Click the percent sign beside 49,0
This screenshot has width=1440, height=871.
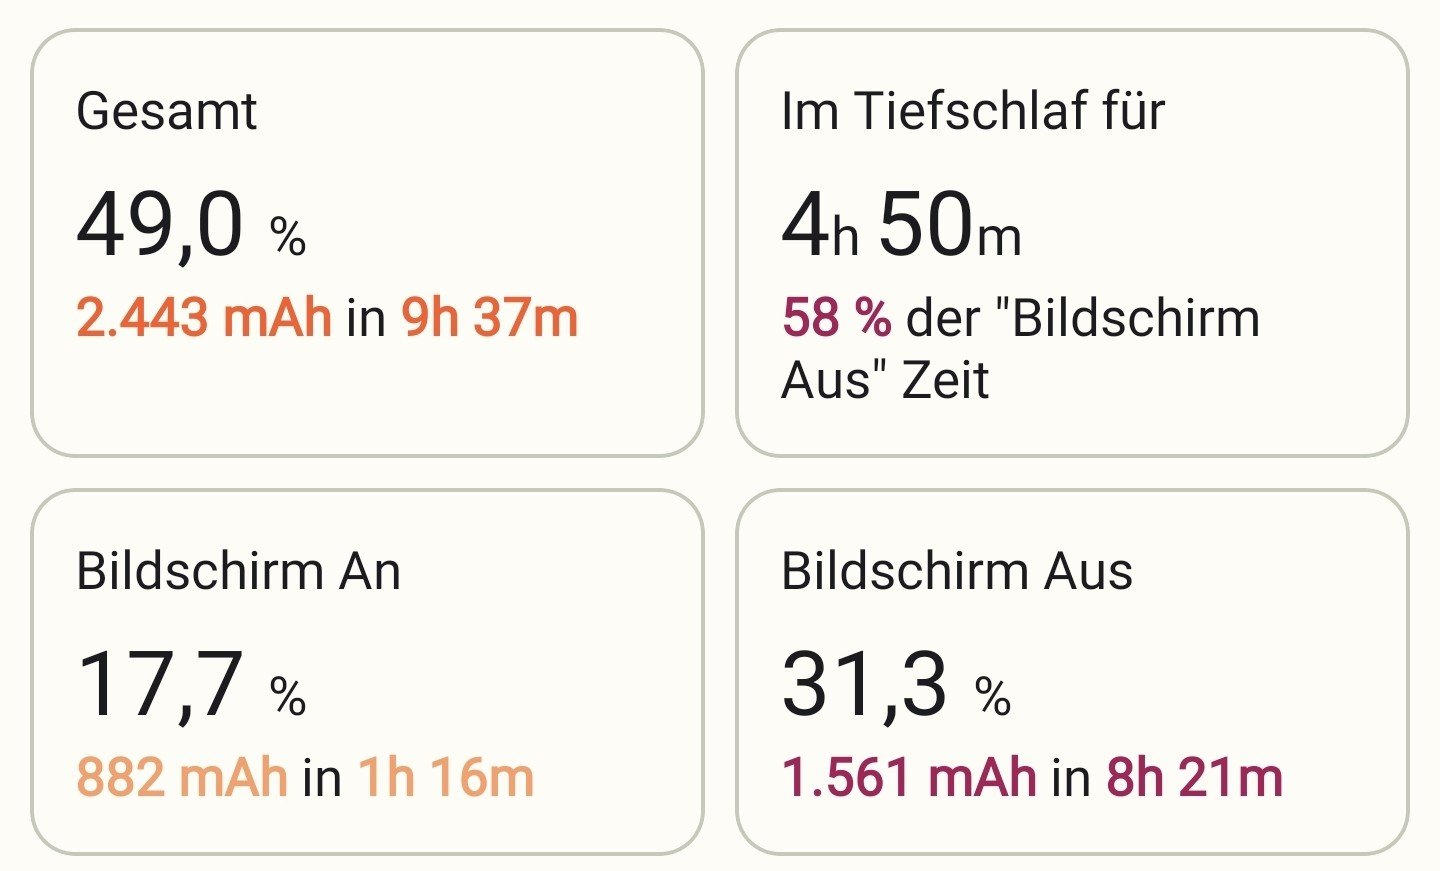(x=288, y=237)
